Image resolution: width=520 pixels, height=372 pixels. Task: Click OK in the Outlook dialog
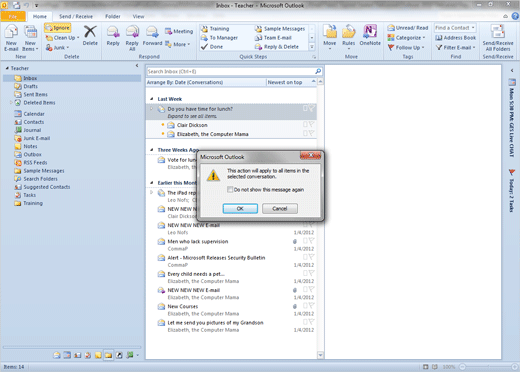click(240, 209)
